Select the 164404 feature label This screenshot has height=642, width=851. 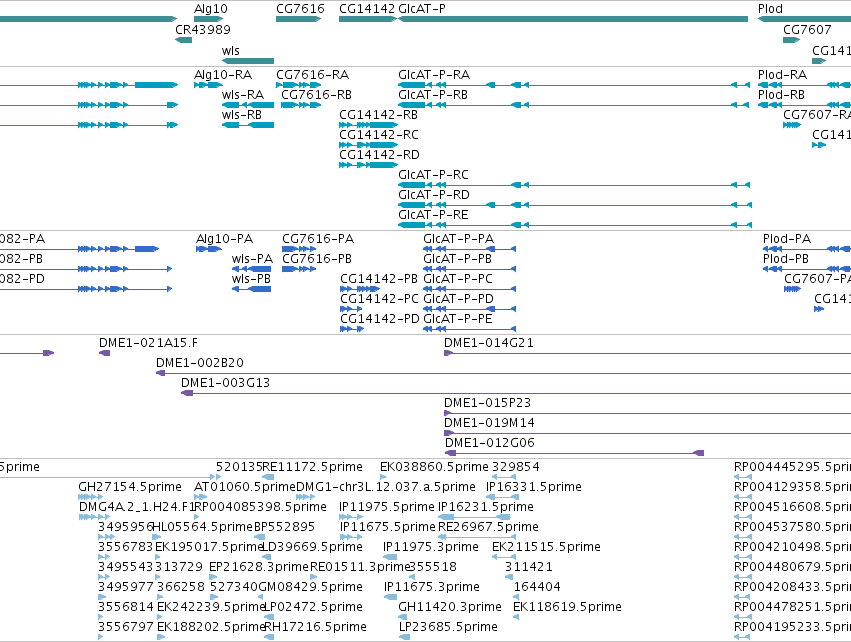click(537, 587)
